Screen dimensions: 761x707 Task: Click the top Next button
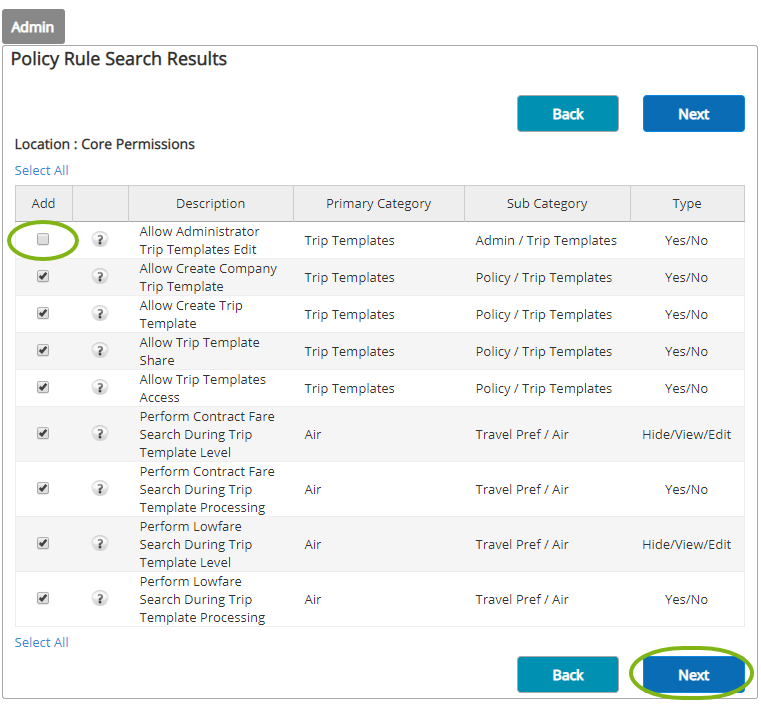(x=693, y=114)
